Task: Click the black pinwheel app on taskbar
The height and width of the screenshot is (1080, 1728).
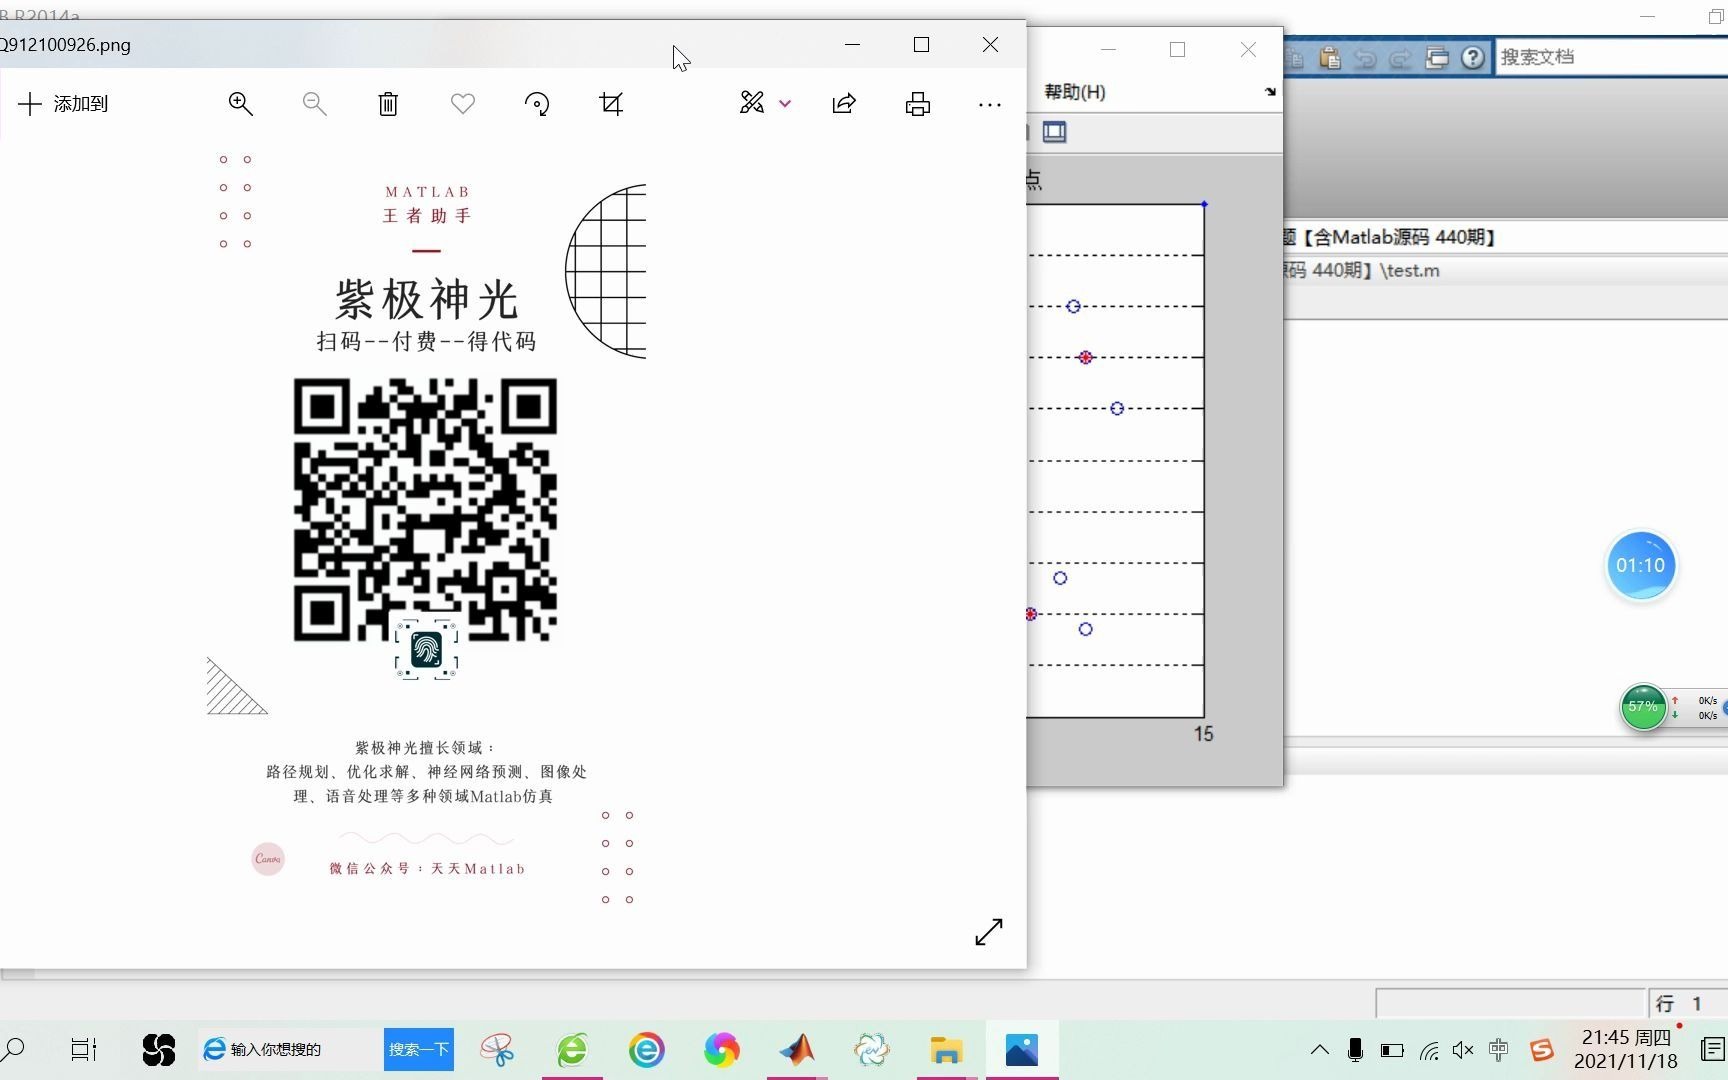Action: [158, 1050]
